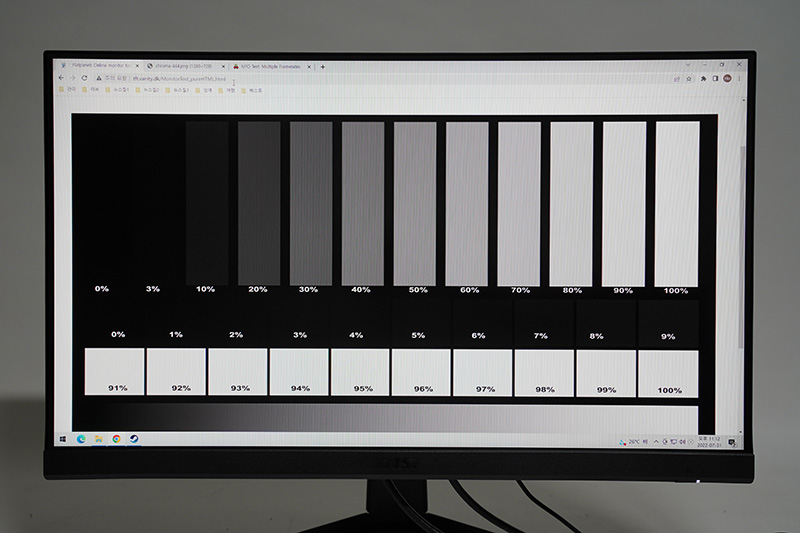Bookmark this page with the star icon

(x=689, y=79)
